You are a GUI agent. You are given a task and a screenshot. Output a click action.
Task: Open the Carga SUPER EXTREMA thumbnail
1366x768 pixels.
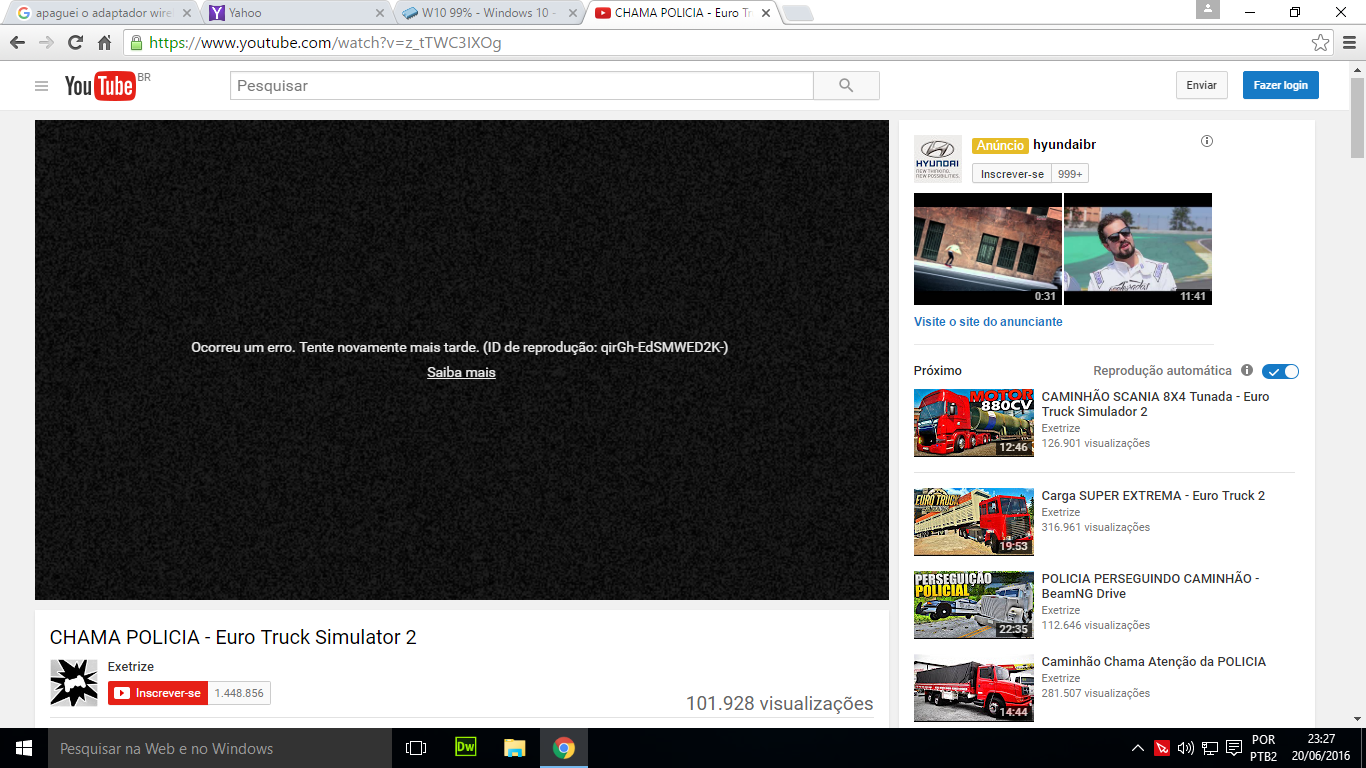click(x=974, y=522)
